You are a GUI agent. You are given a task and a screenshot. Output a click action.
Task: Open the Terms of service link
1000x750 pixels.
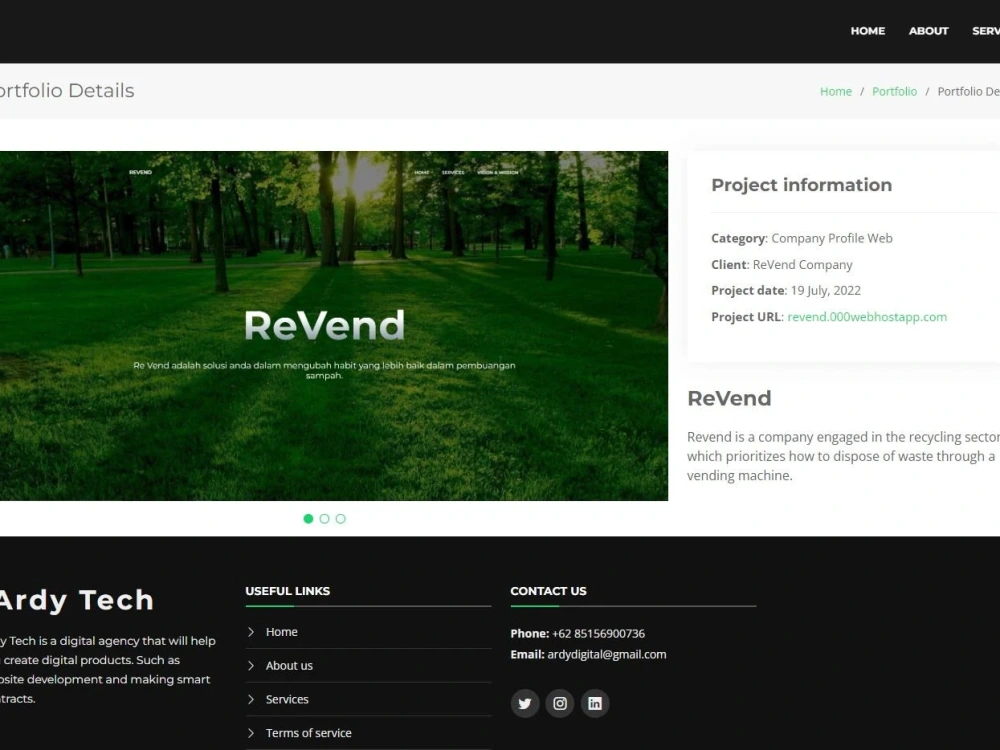click(309, 733)
